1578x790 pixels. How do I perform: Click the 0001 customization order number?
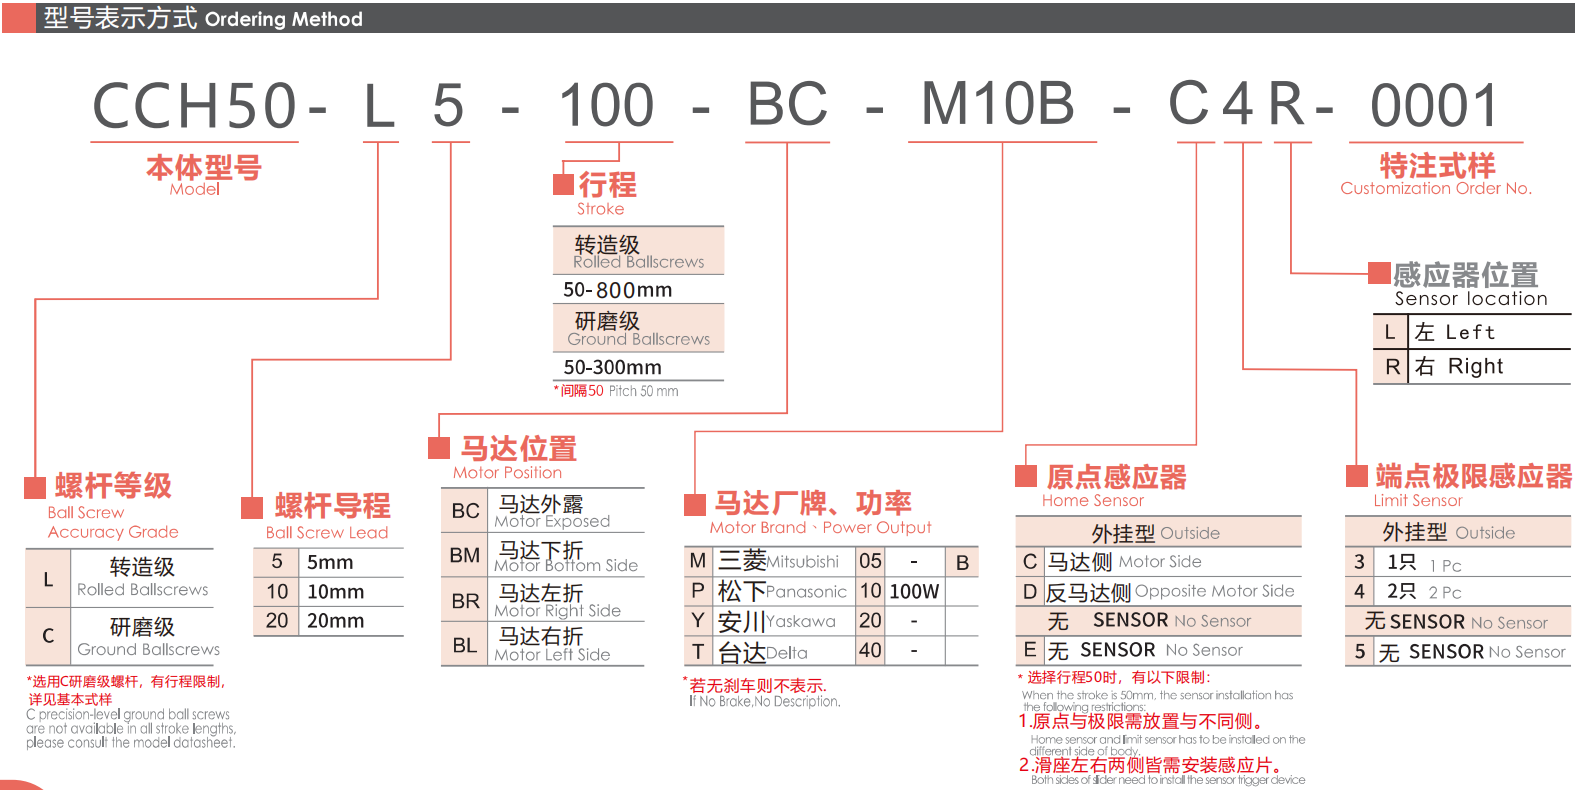click(x=1434, y=106)
